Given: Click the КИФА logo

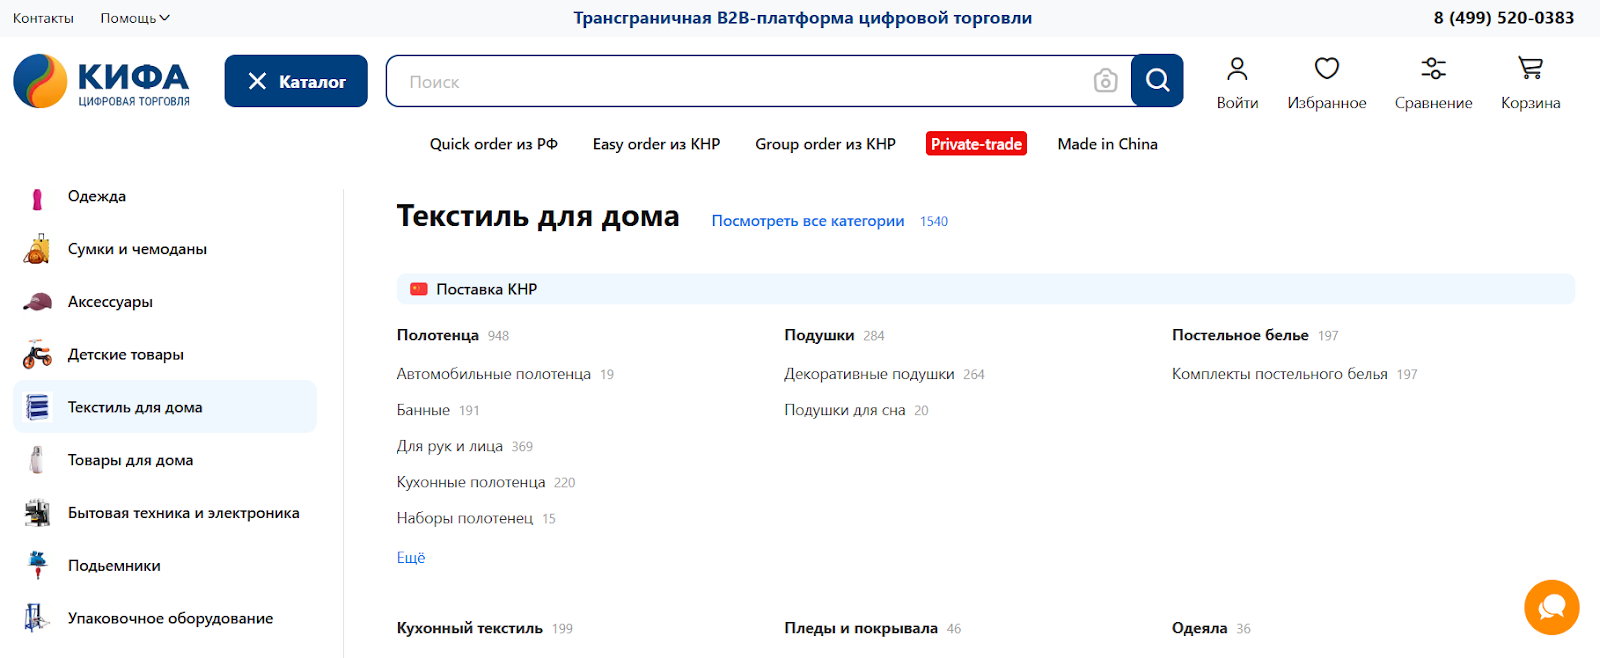Looking at the screenshot, I should (x=101, y=81).
